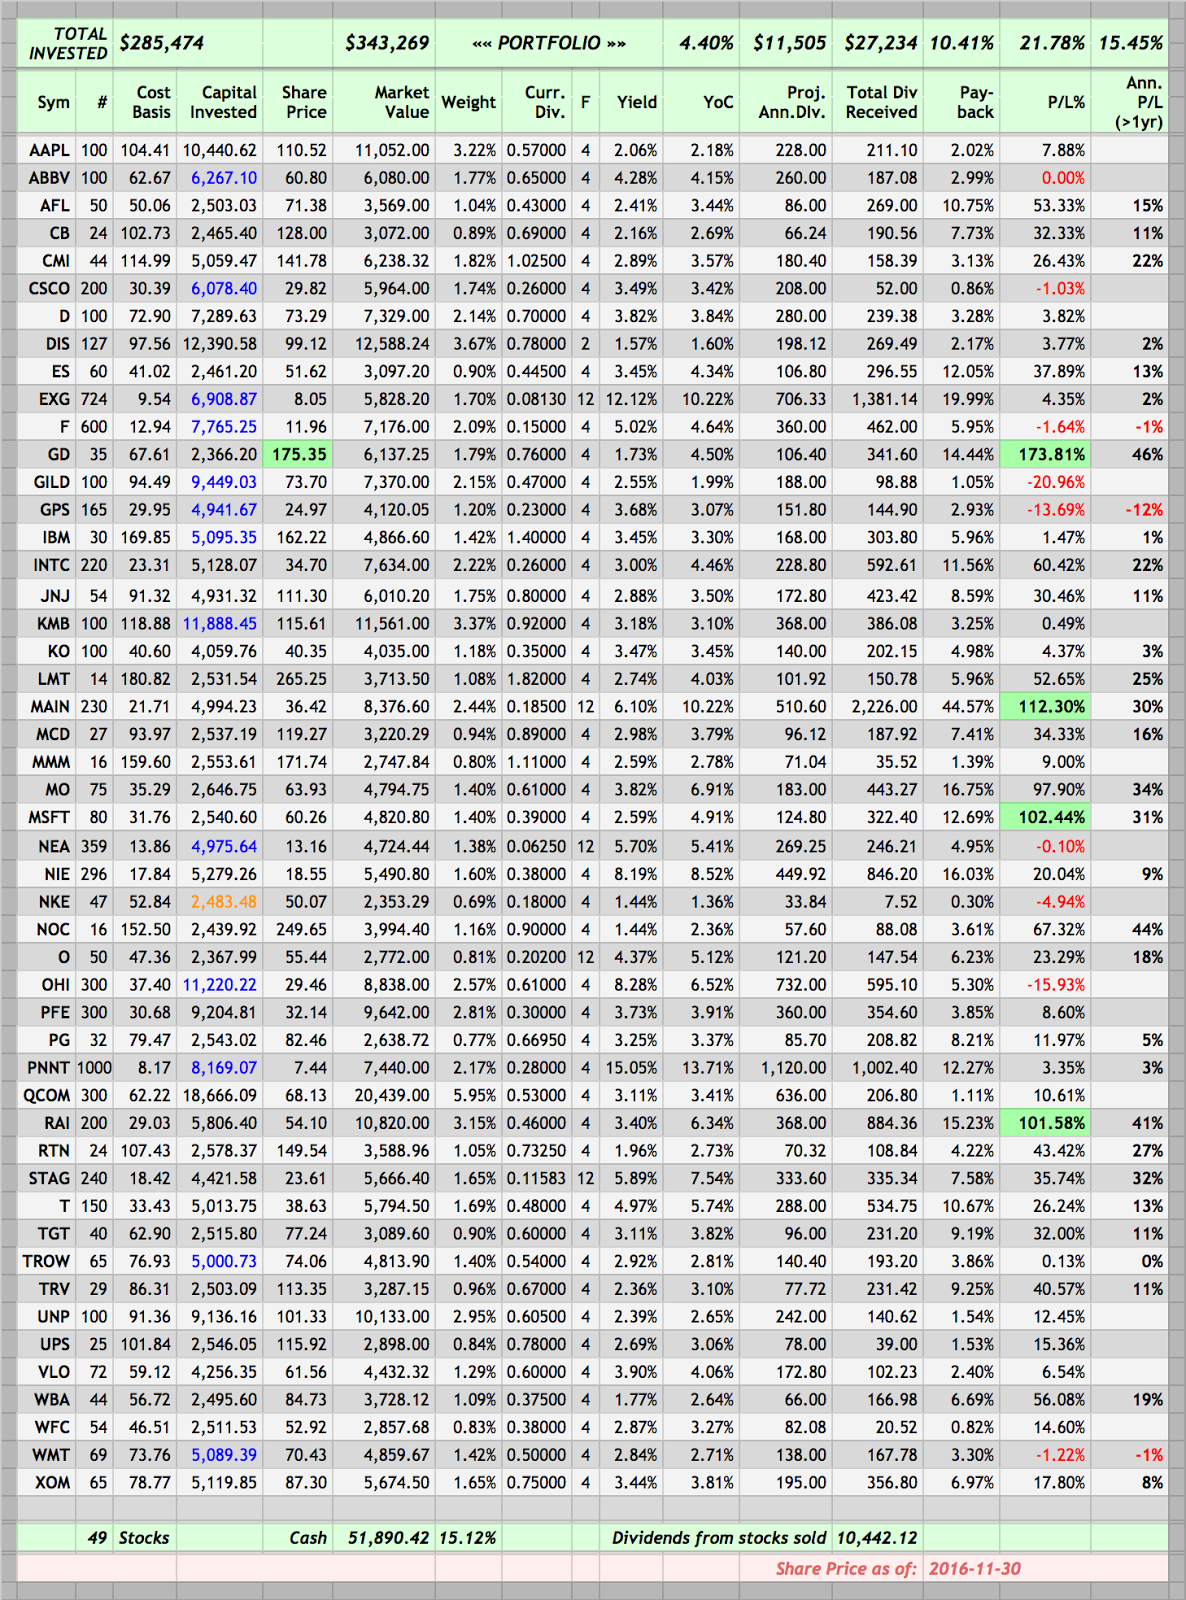Select the Curr. Div. column header
The width and height of the screenshot is (1186, 1600).
[536, 102]
